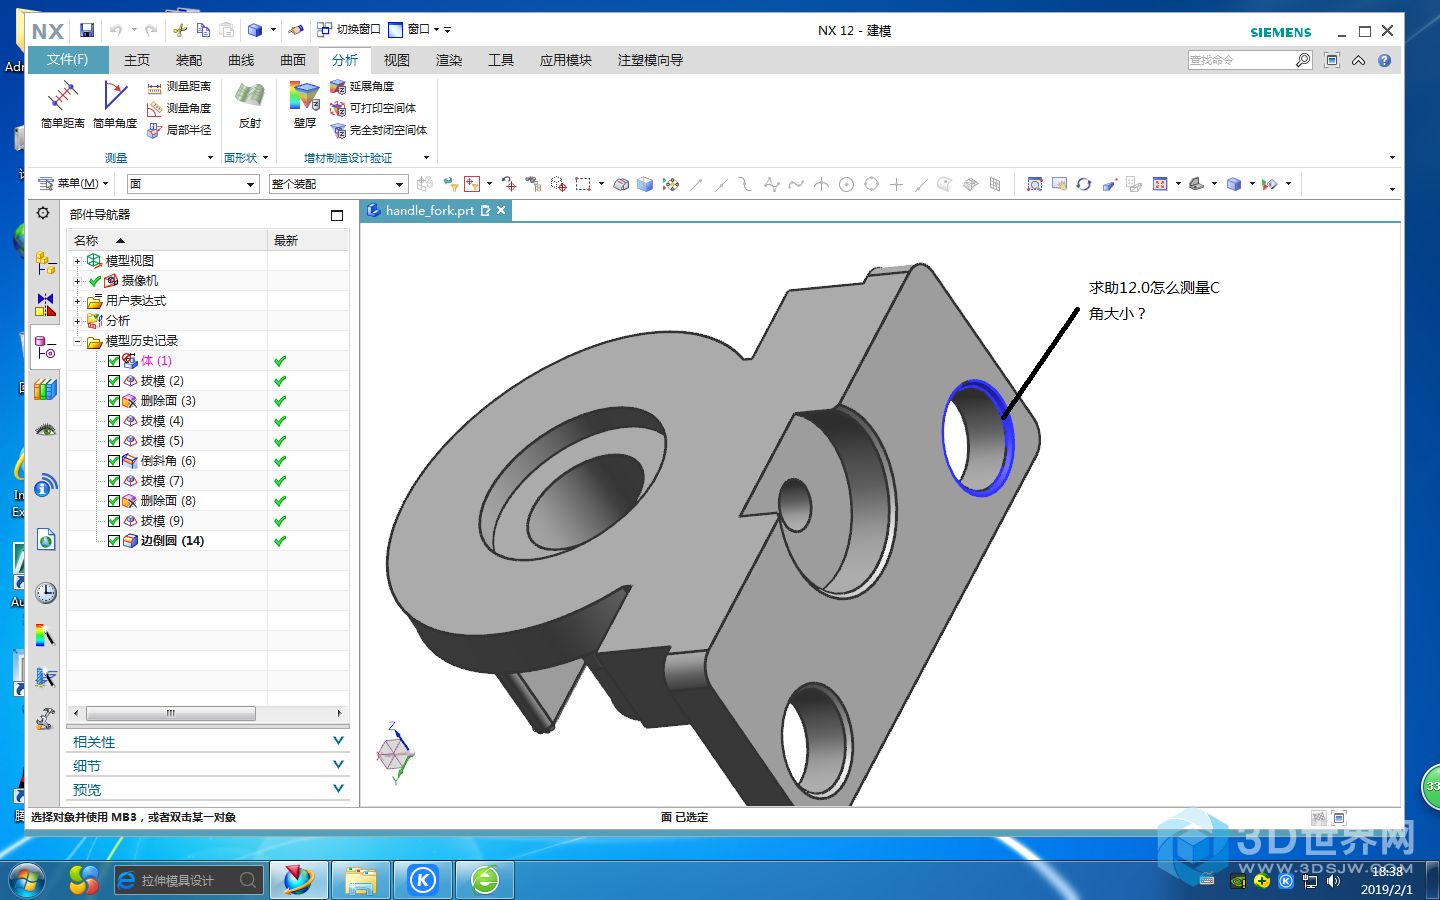The height and width of the screenshot is (900, 1440).
Task: Choose the 测量距离 measure distance tool
Action: (179, 87)
